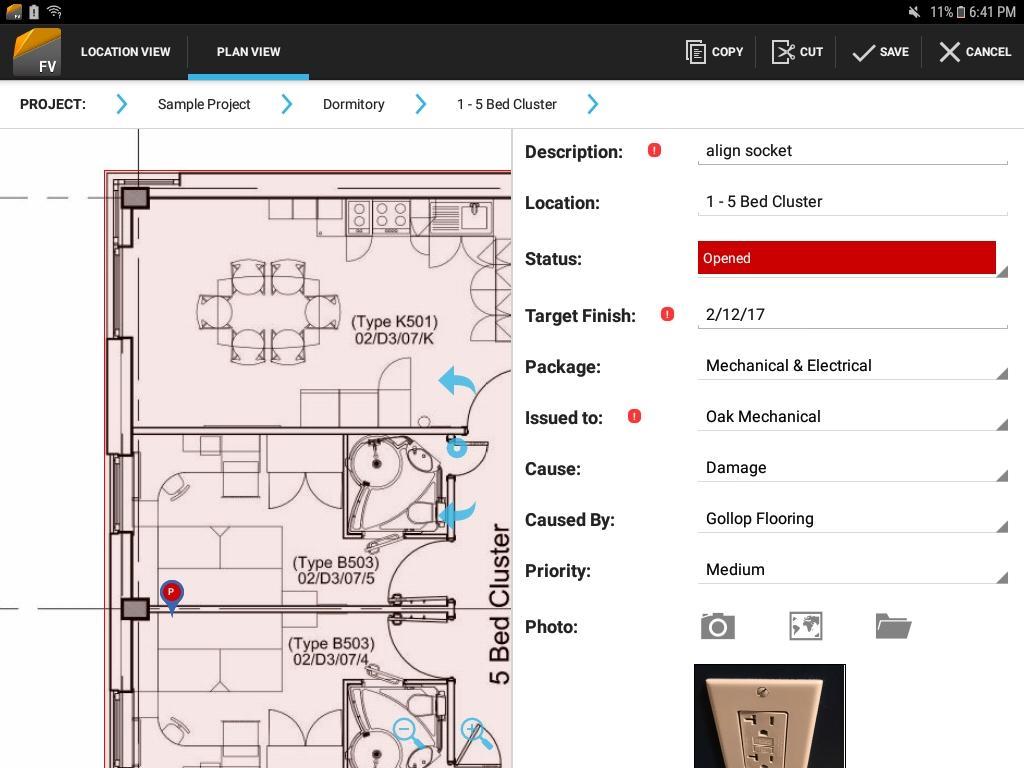Switch to Location View tab
Viewport: 1024px width, 768px height.
tap(125, 52)
